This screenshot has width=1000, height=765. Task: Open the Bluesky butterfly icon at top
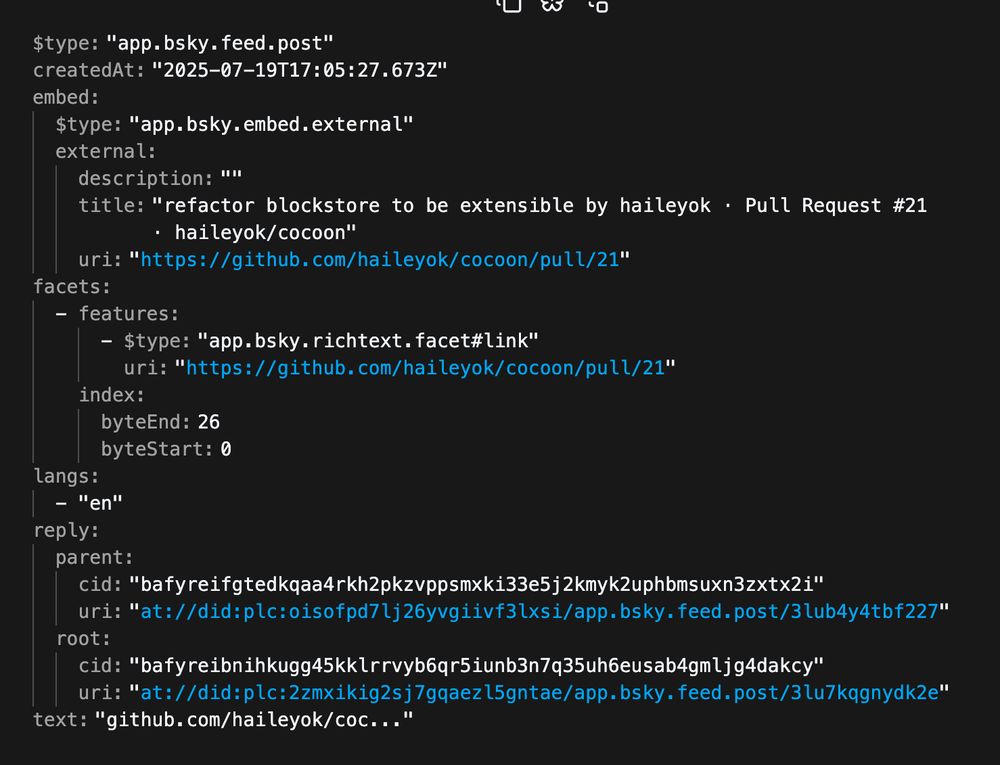pos(552,5)
